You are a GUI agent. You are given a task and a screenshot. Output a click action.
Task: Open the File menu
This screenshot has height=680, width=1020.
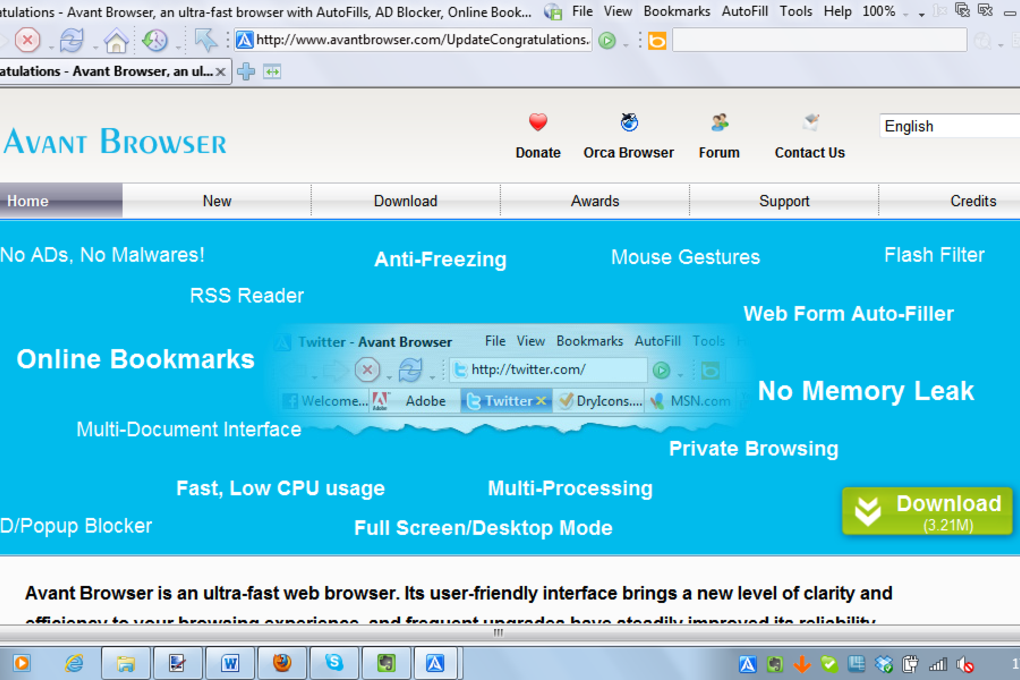click(x=582, y=12)
